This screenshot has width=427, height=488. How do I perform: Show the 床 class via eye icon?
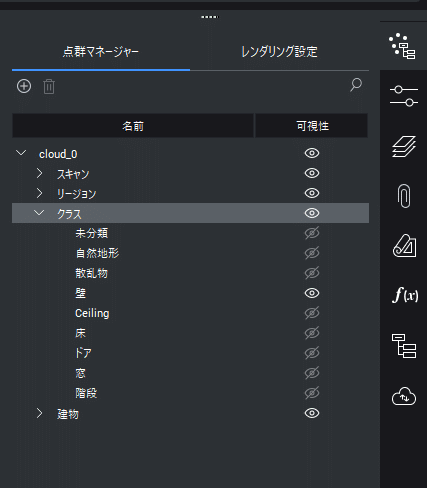pyautogui.click(x=312, y=333)
